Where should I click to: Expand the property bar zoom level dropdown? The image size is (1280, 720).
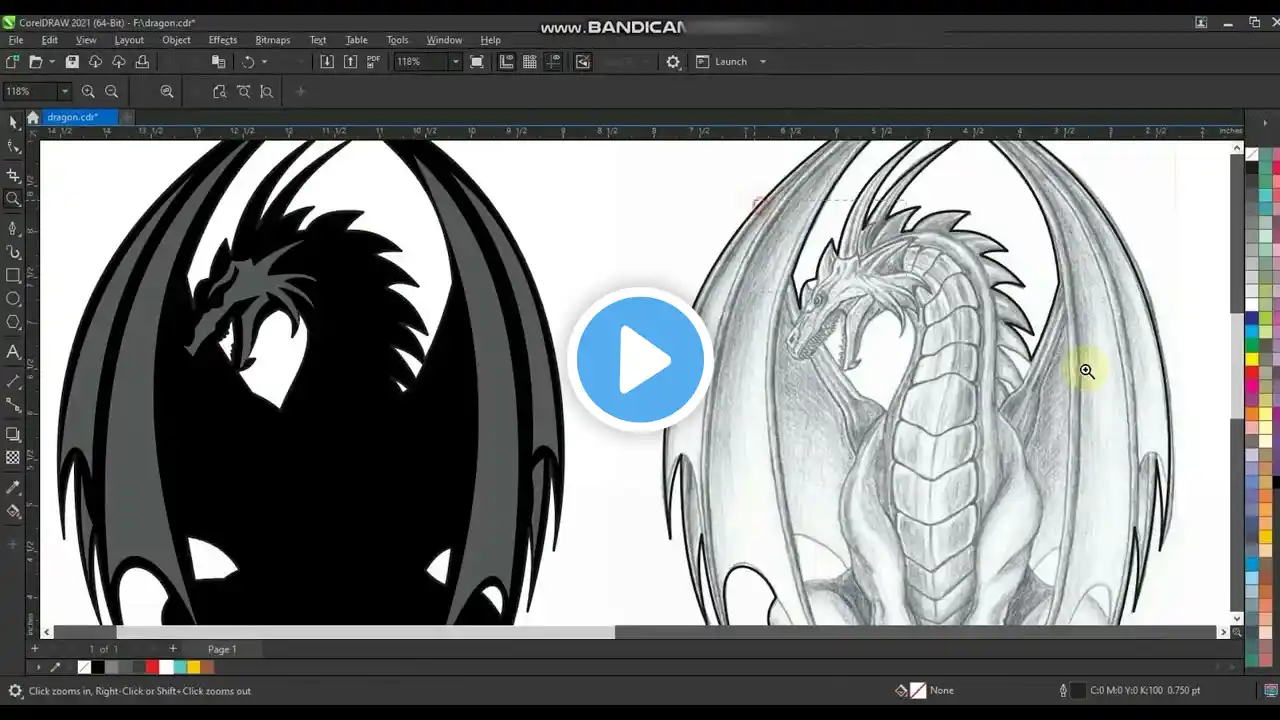pyautogui.click(x=65, y=91)
